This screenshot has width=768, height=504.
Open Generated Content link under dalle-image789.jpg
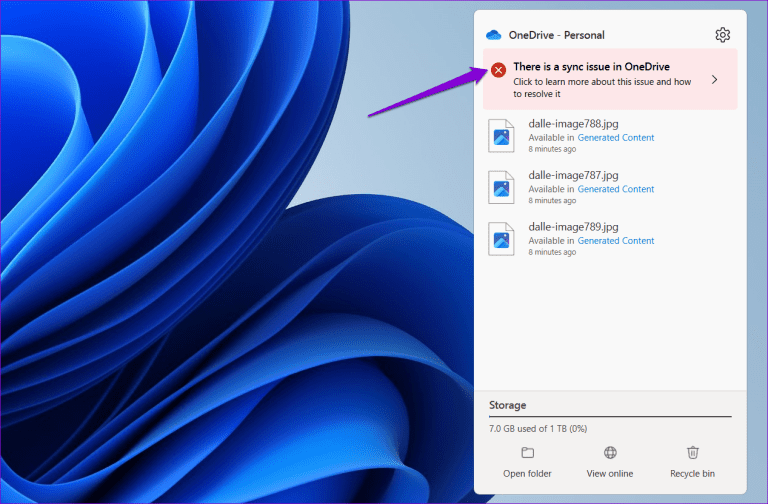click(x=616, y=241)
